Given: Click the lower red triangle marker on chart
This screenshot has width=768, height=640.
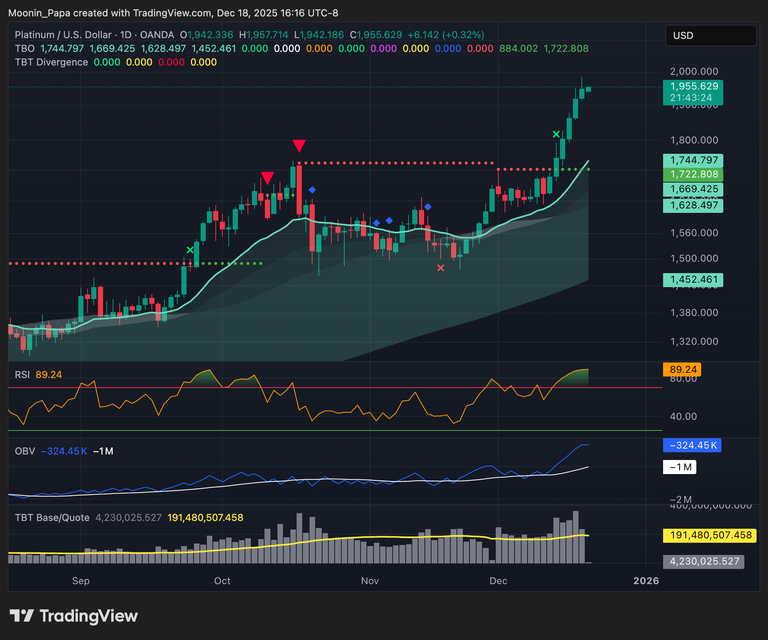Looking at the screenshot, I should click(x=267, y=178).
